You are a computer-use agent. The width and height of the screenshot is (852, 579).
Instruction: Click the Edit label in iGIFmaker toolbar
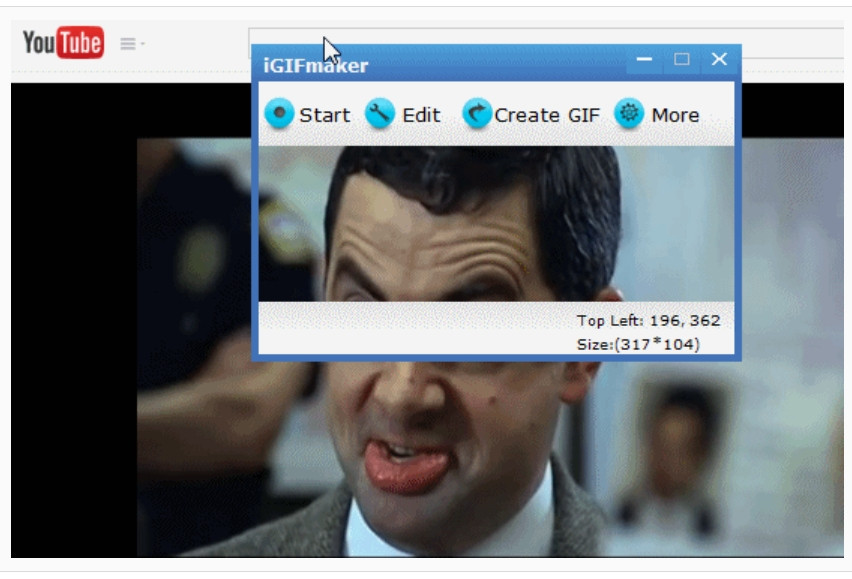click(x=421, y=115)
